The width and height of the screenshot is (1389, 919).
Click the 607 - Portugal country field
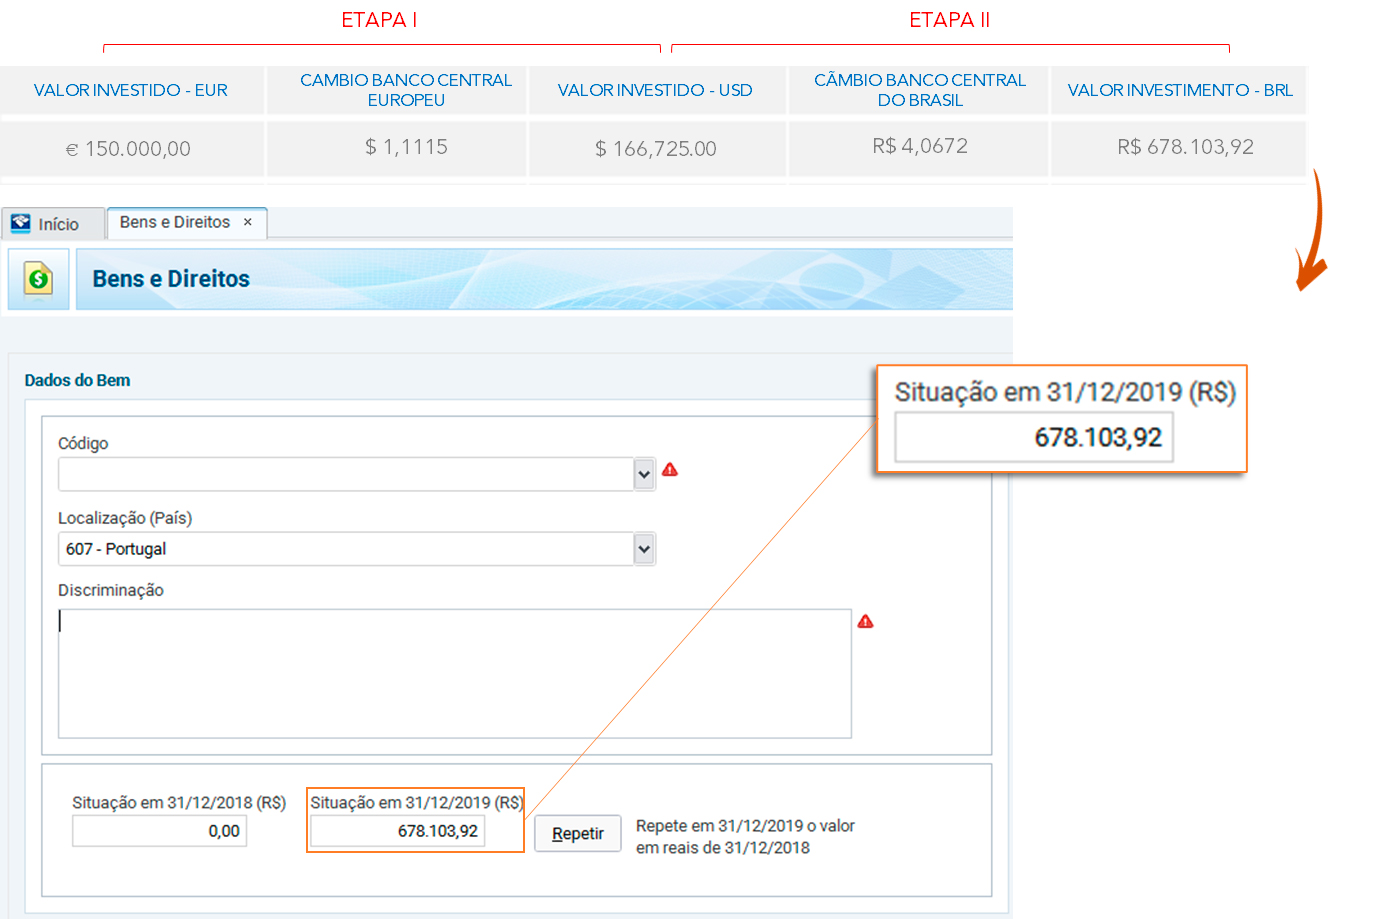(x=345, y=549)
